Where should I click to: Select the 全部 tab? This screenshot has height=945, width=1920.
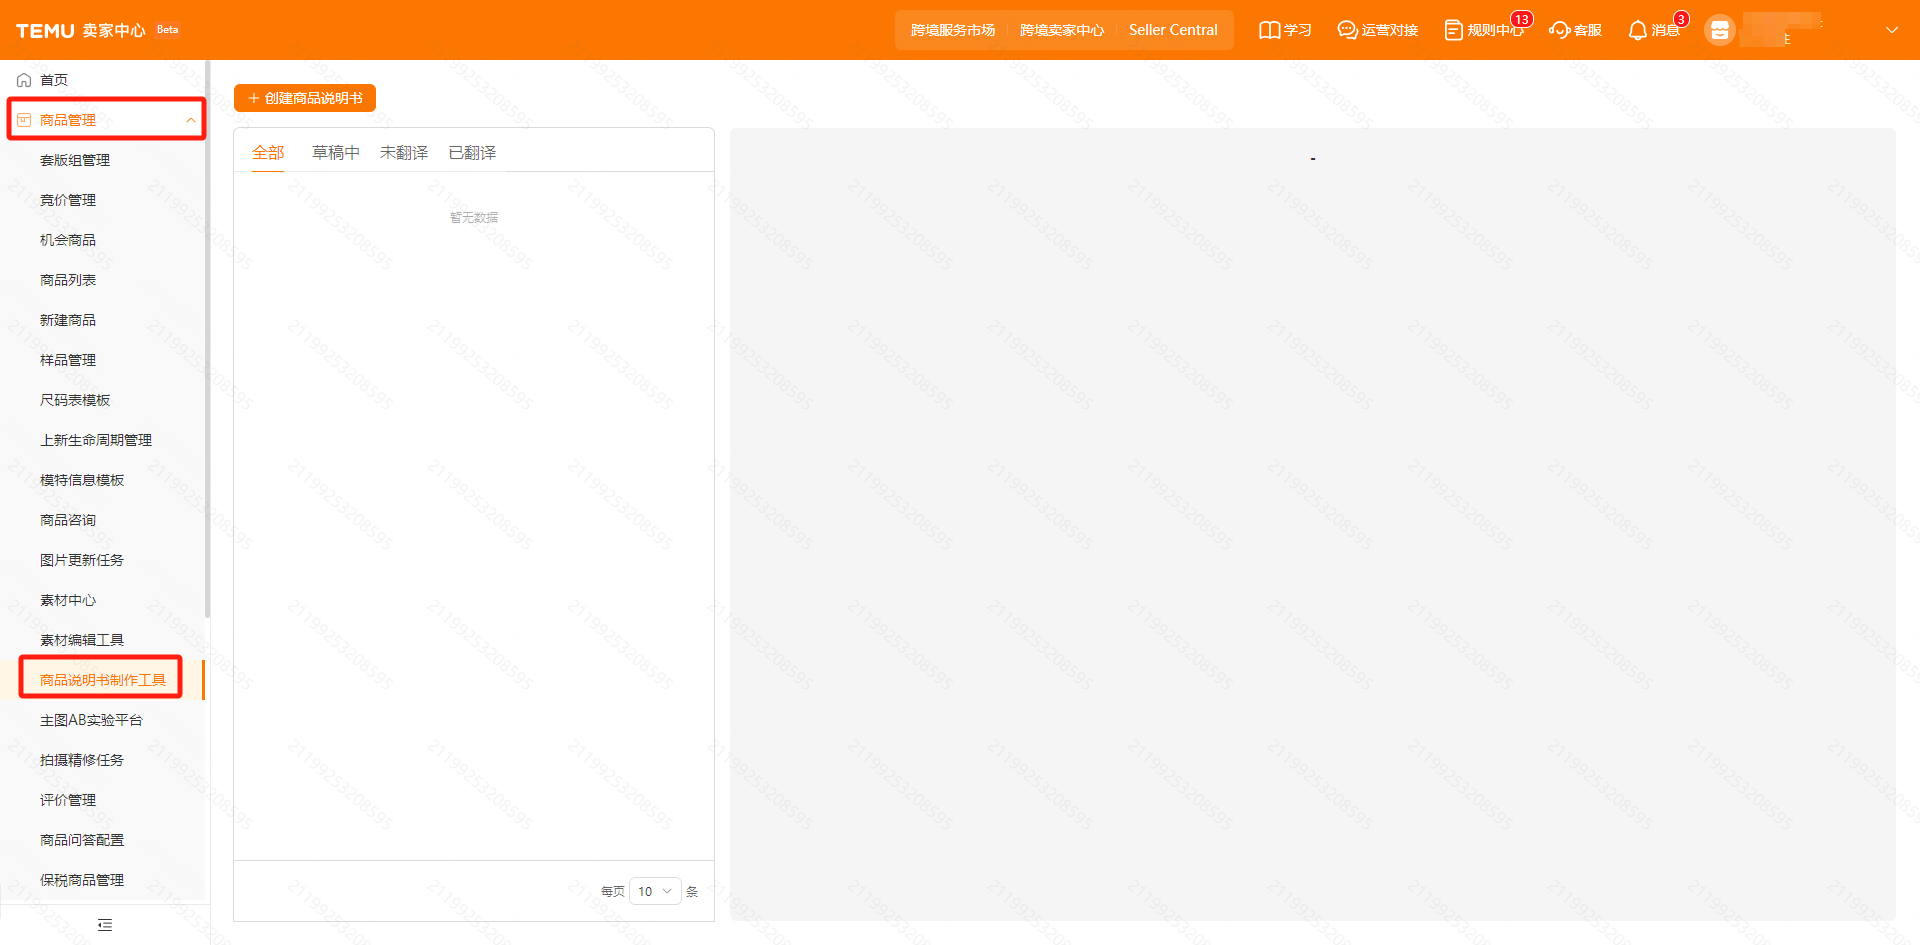tap(268, 153)
